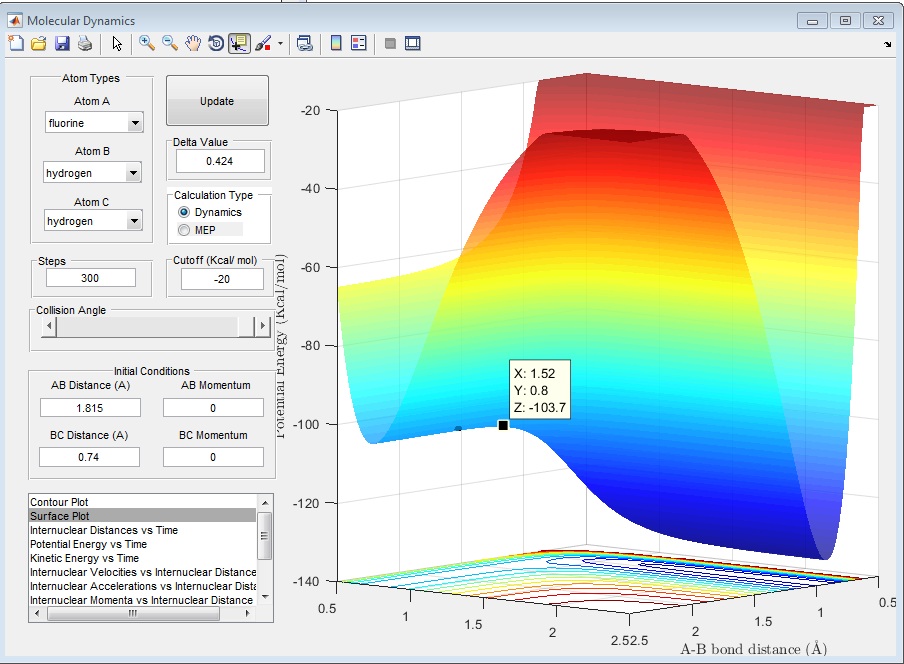Open a file with the folder icon

click(x=39, y=43)
